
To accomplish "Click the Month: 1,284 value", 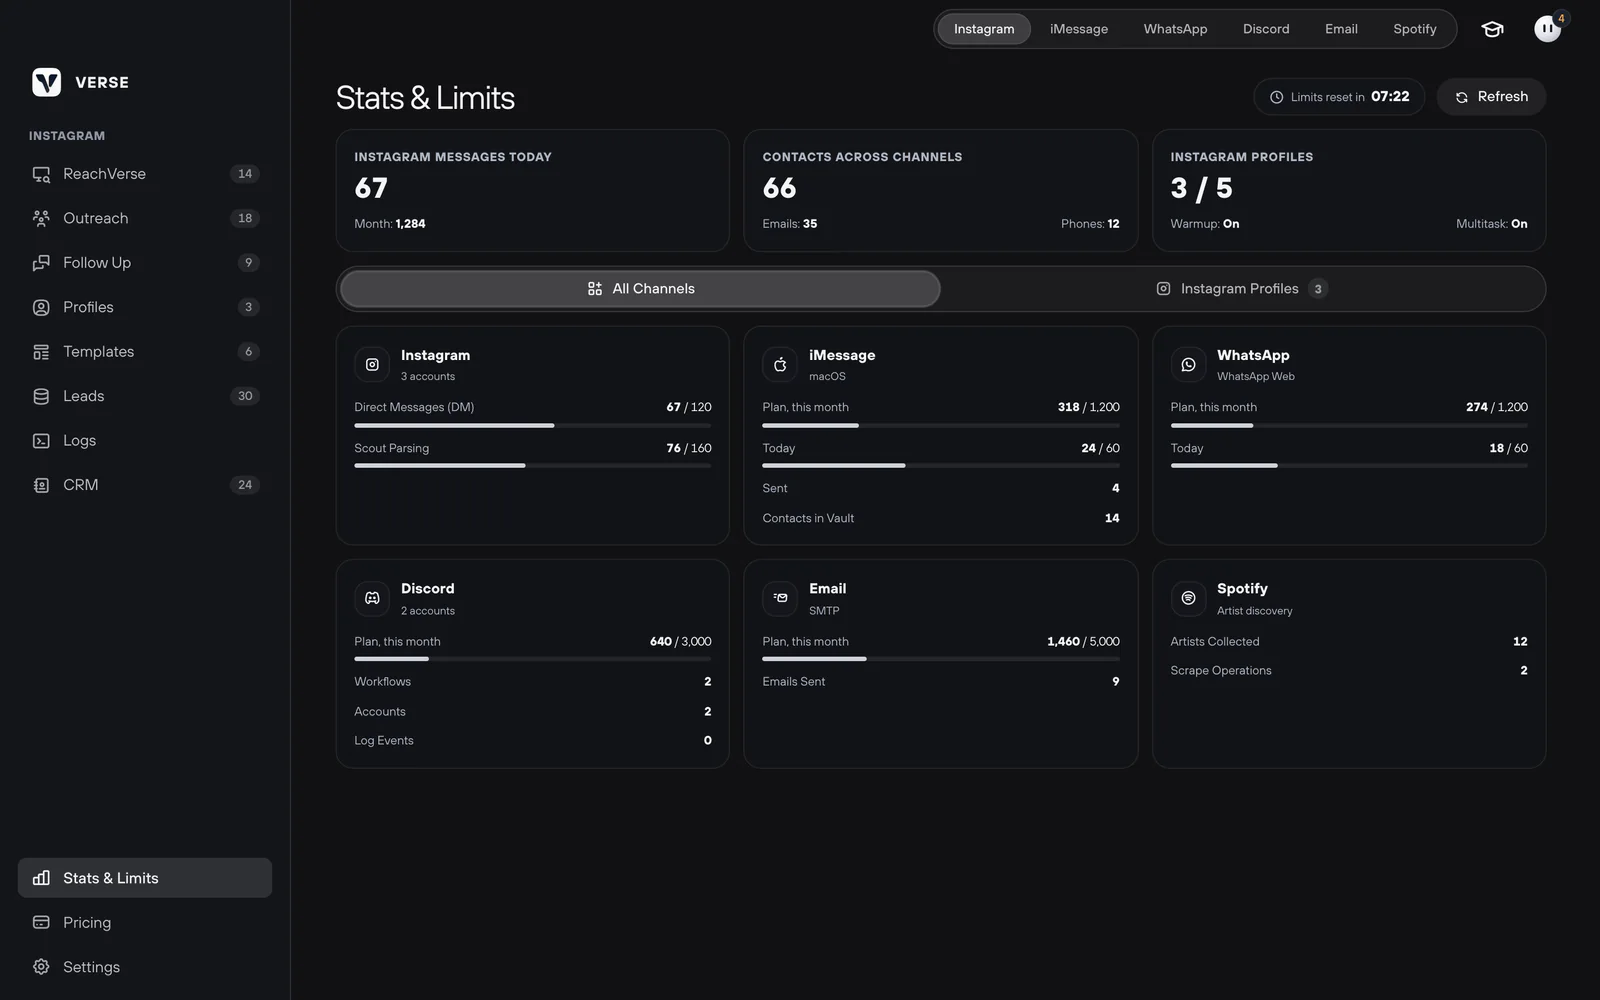I will pyautogui.click(x=390, y=224).
